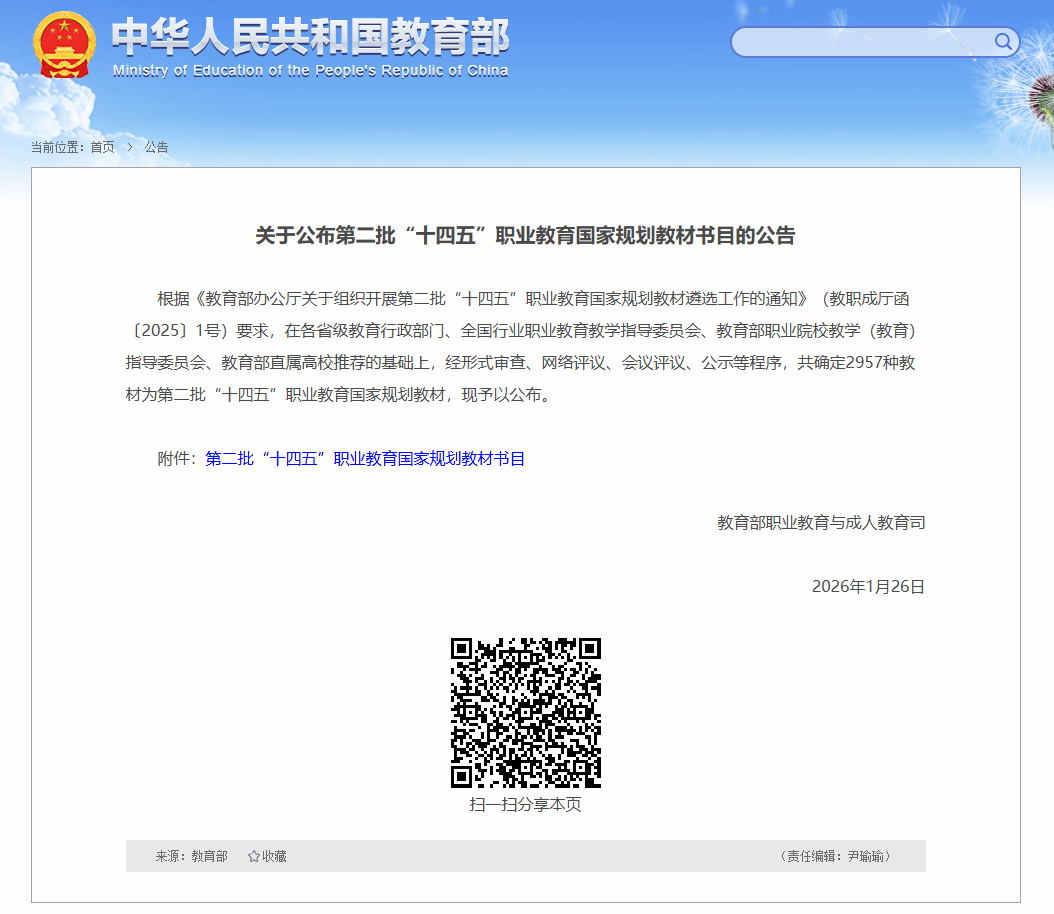Click the 责任编辑：尹瑜瑜 editor credit

835,856
